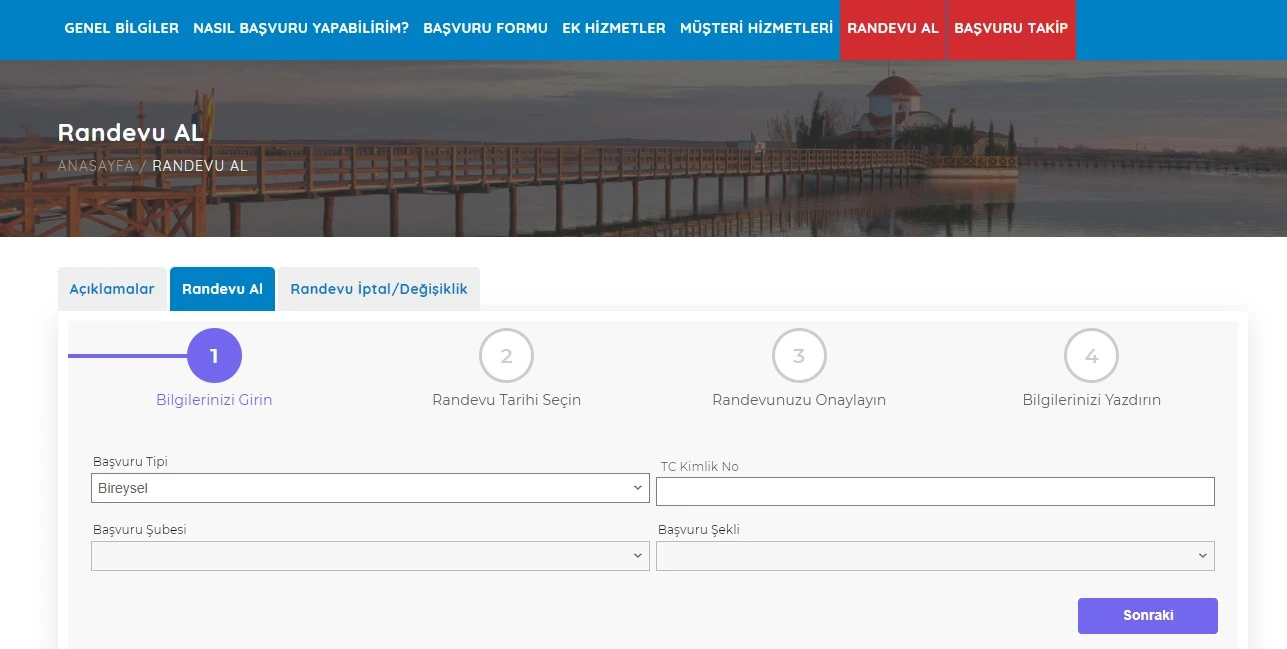This screenshot has width=1287, height=649.
Task: Open MÜŞTERİ HİZMETLERİ navigation item
Action: [758, 28]
